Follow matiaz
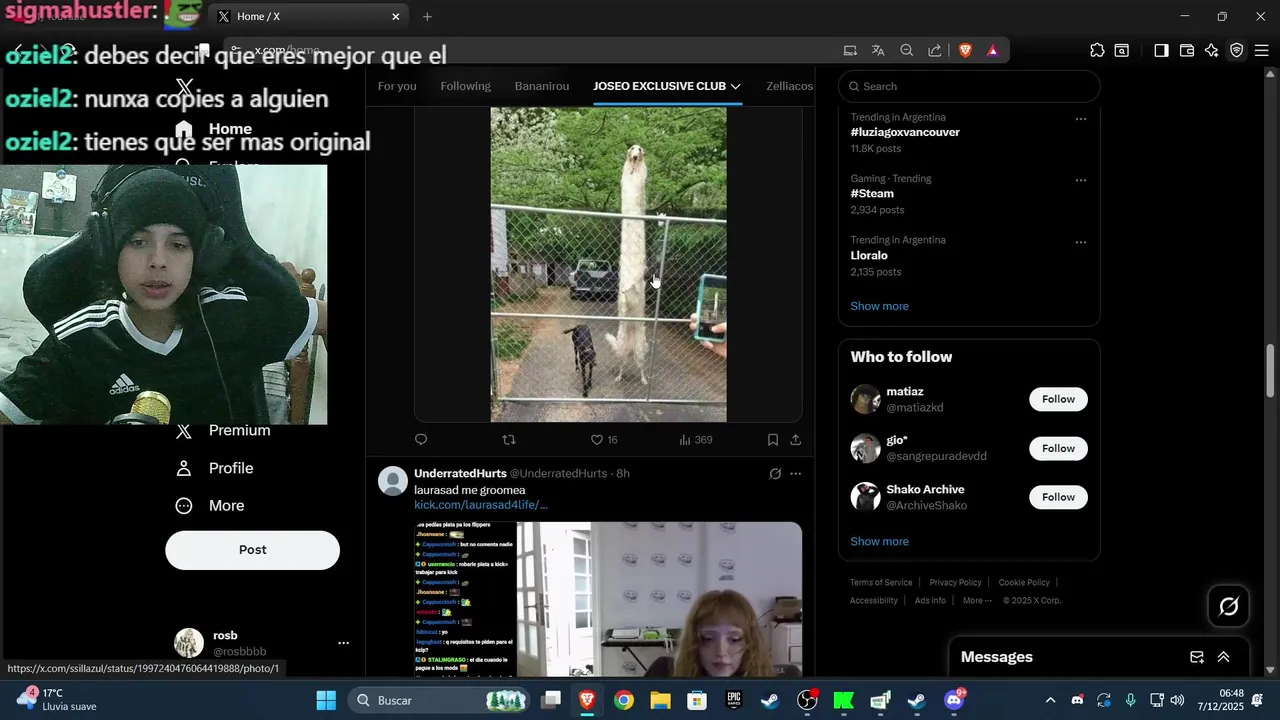This screenshot has width=1280, height=720. (1058, 399)
